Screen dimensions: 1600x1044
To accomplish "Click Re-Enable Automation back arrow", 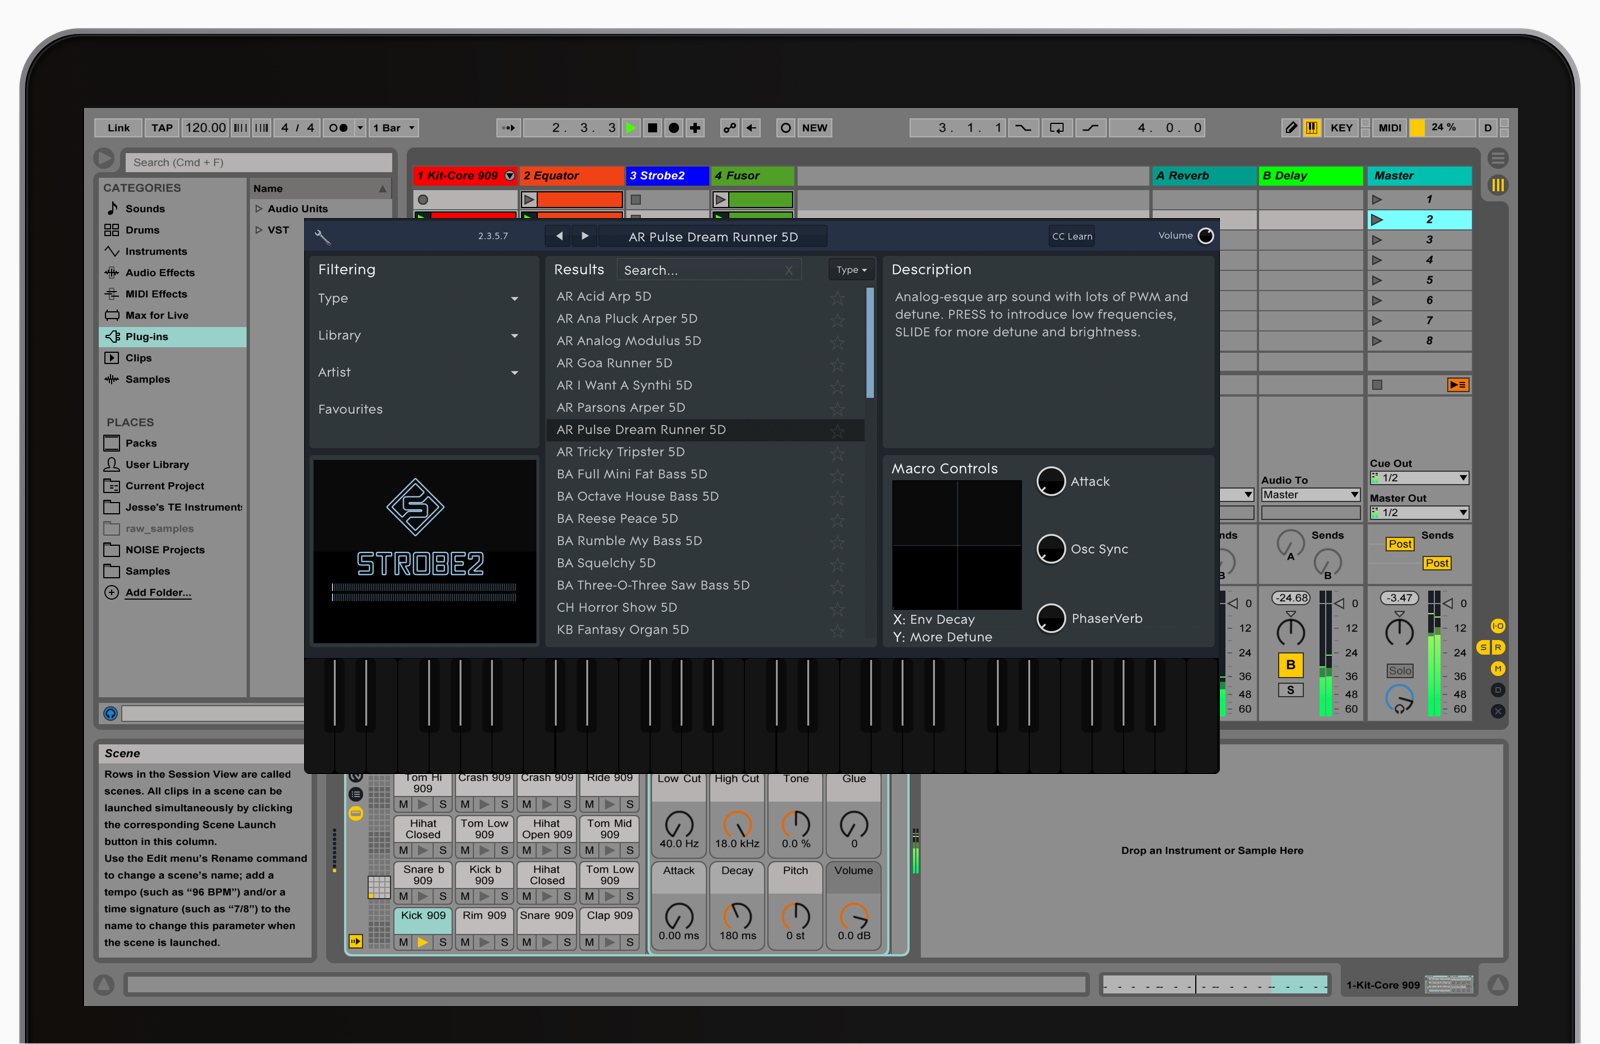I will 752,128.
